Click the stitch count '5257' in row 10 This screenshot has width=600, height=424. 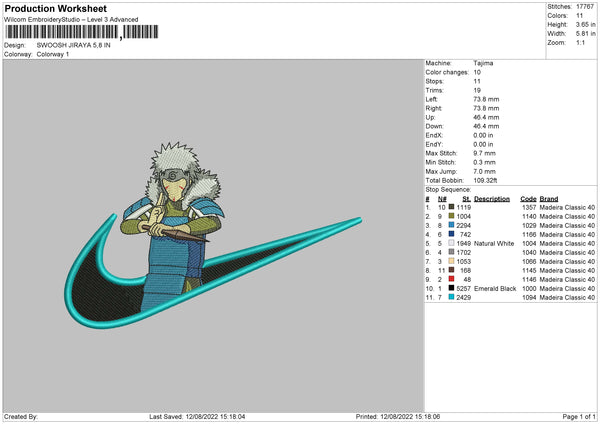[x=463, y=289]
